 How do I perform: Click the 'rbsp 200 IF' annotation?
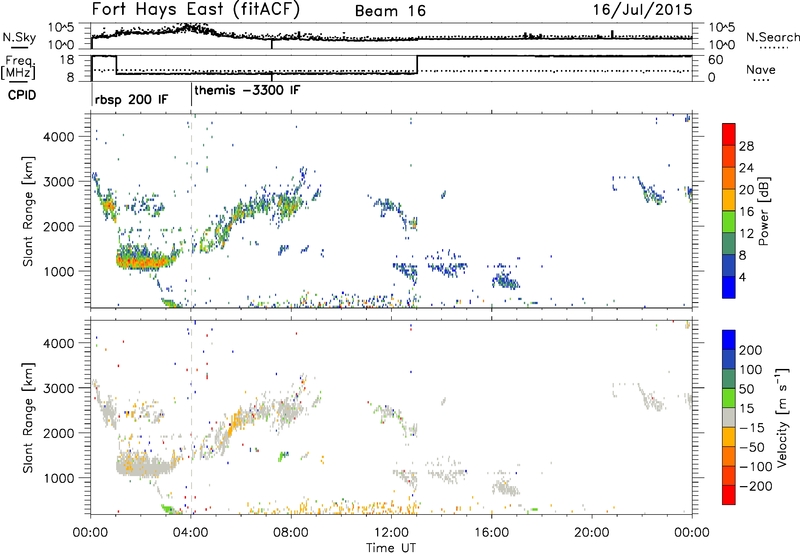(131, 99)
